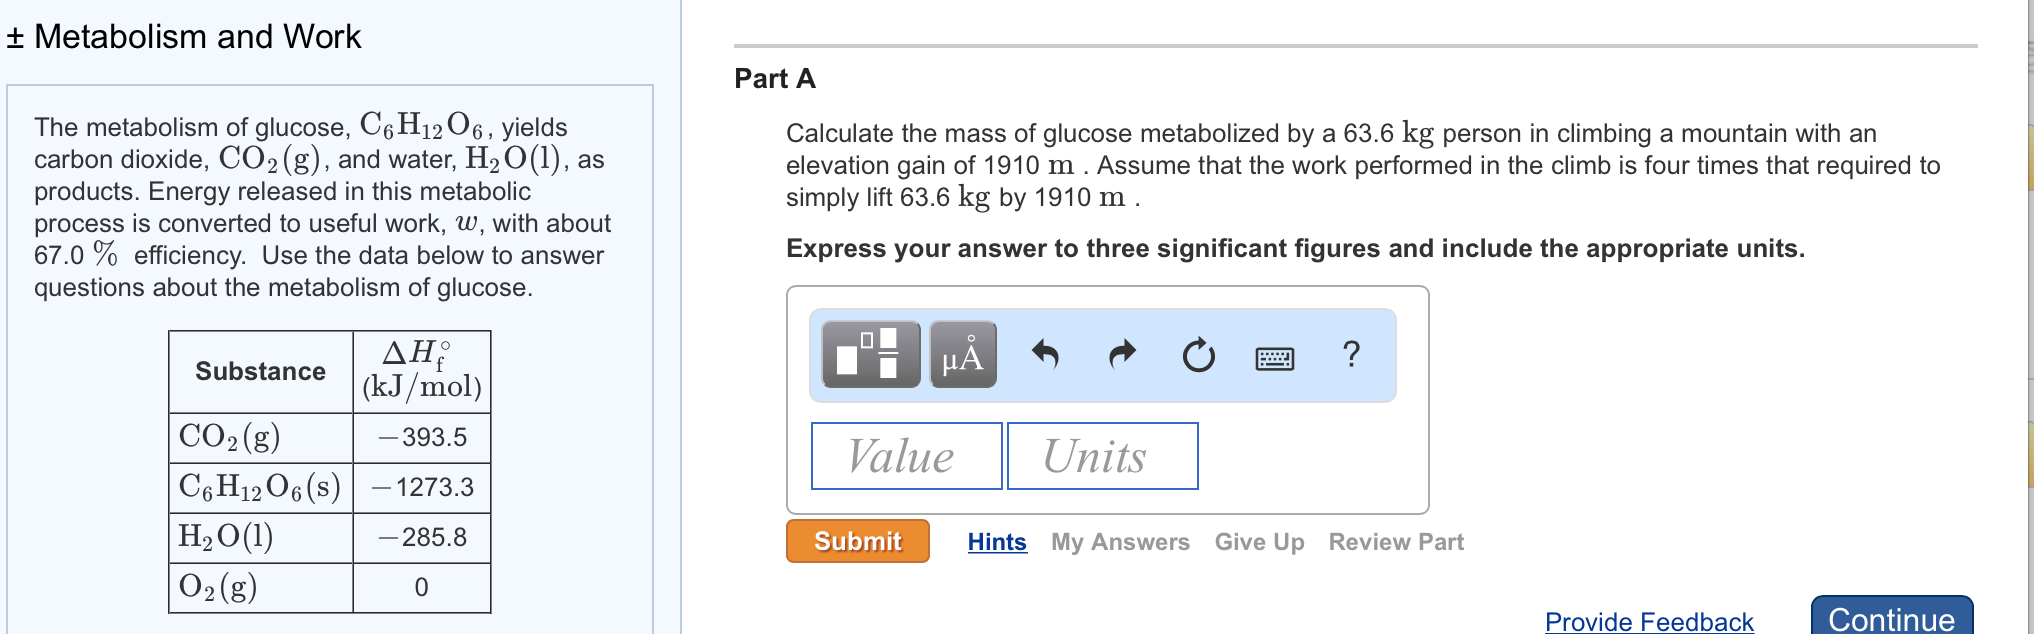Open My Answers history
This screenshot has width=2034, height=634.
point(1121,541)
